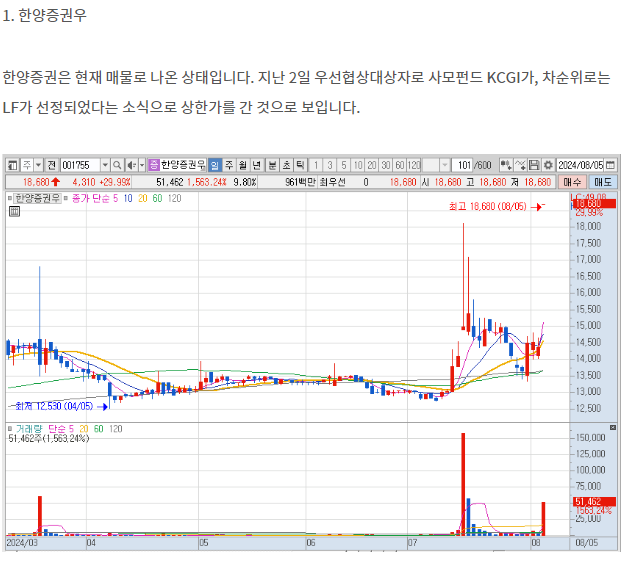
Task: Open stock search magnifier icon
Action: [x=117, y=165]
